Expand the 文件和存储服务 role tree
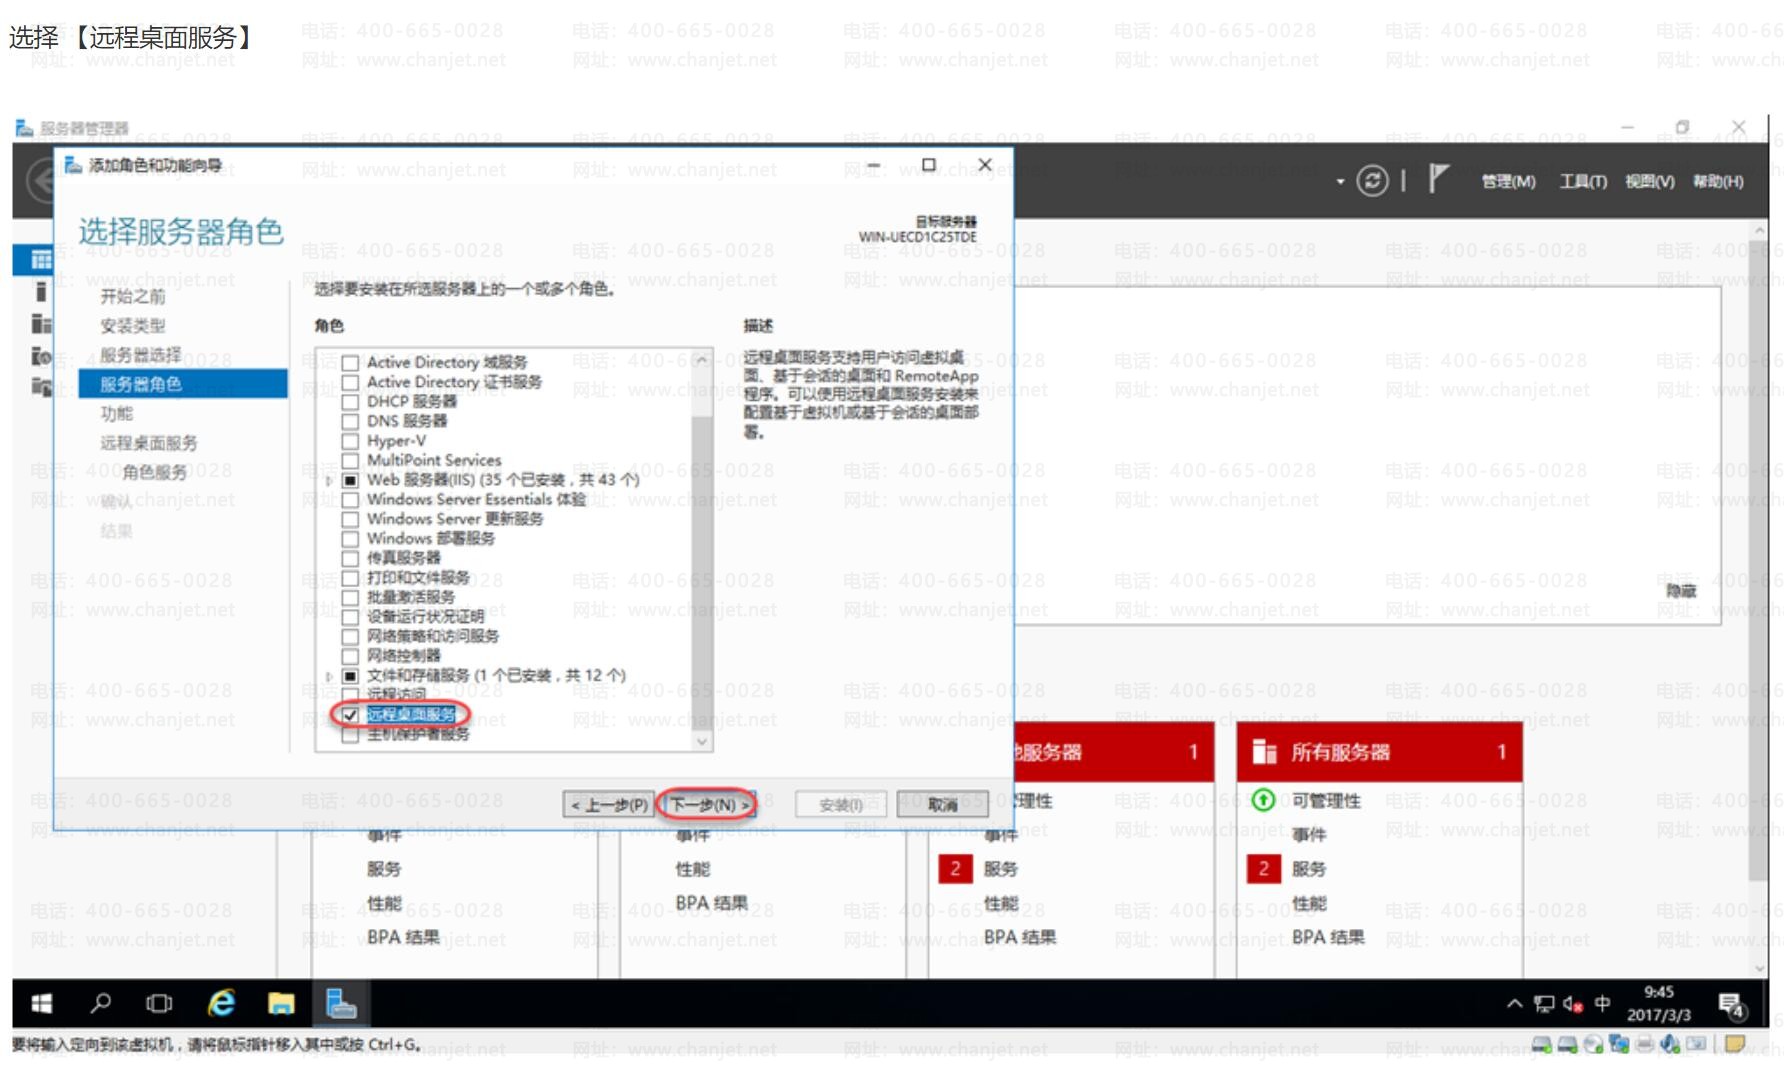The height and width of the screenshot is (1069, 1784). click(329, 676)
